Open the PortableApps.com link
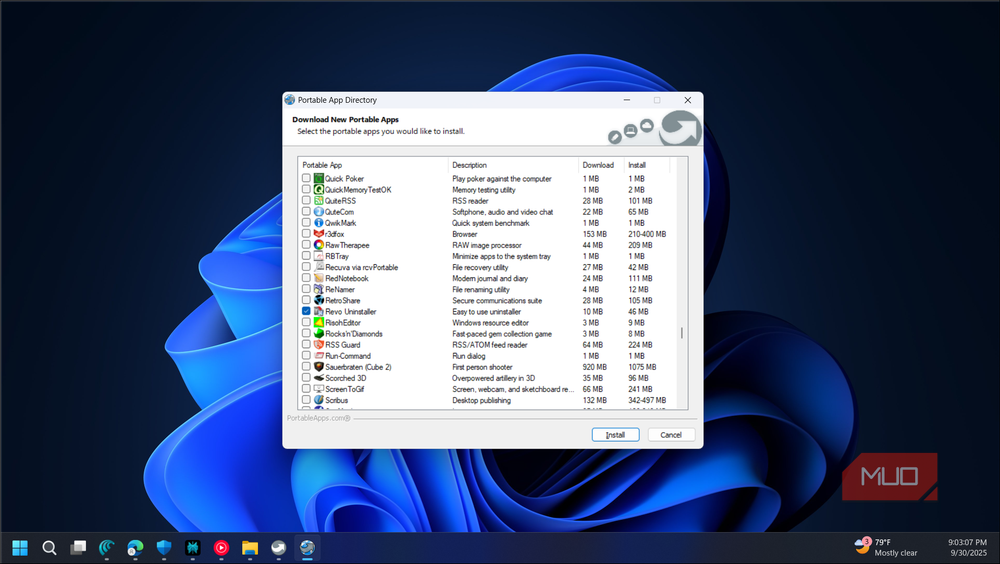The width and height of the screenshot is (1000, 564). pos(318,419)
